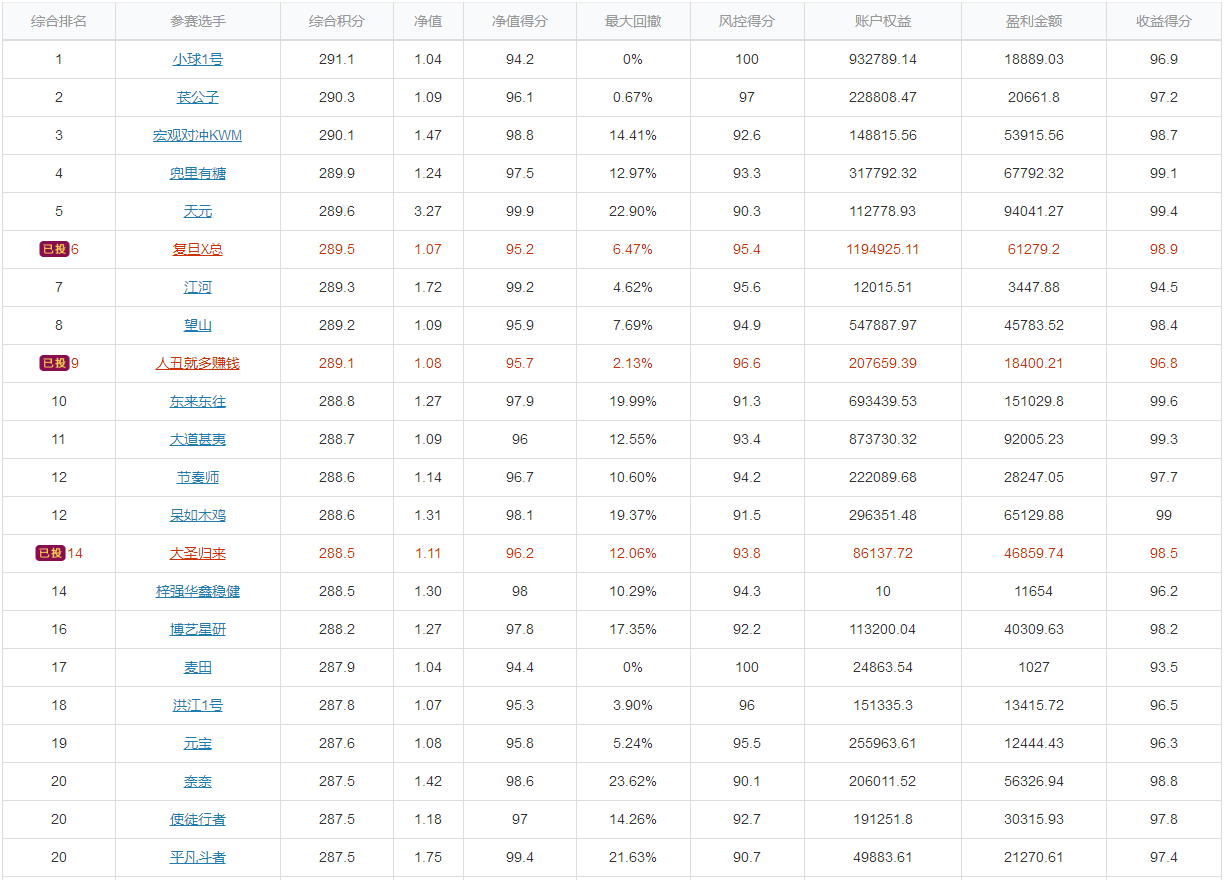This screenshot has height=880, width=1227.
Task: Select the score cell 291.1
Action: point(336,59)
